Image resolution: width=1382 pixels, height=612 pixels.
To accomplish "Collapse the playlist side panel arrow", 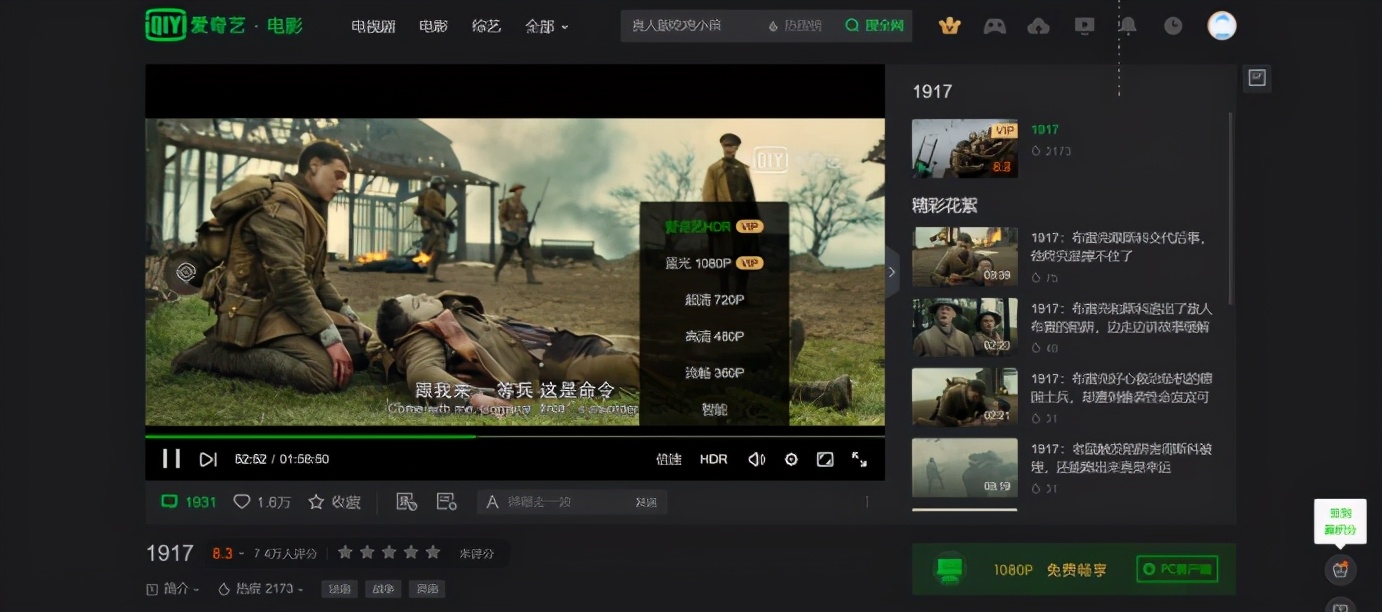I will point(892,272).
